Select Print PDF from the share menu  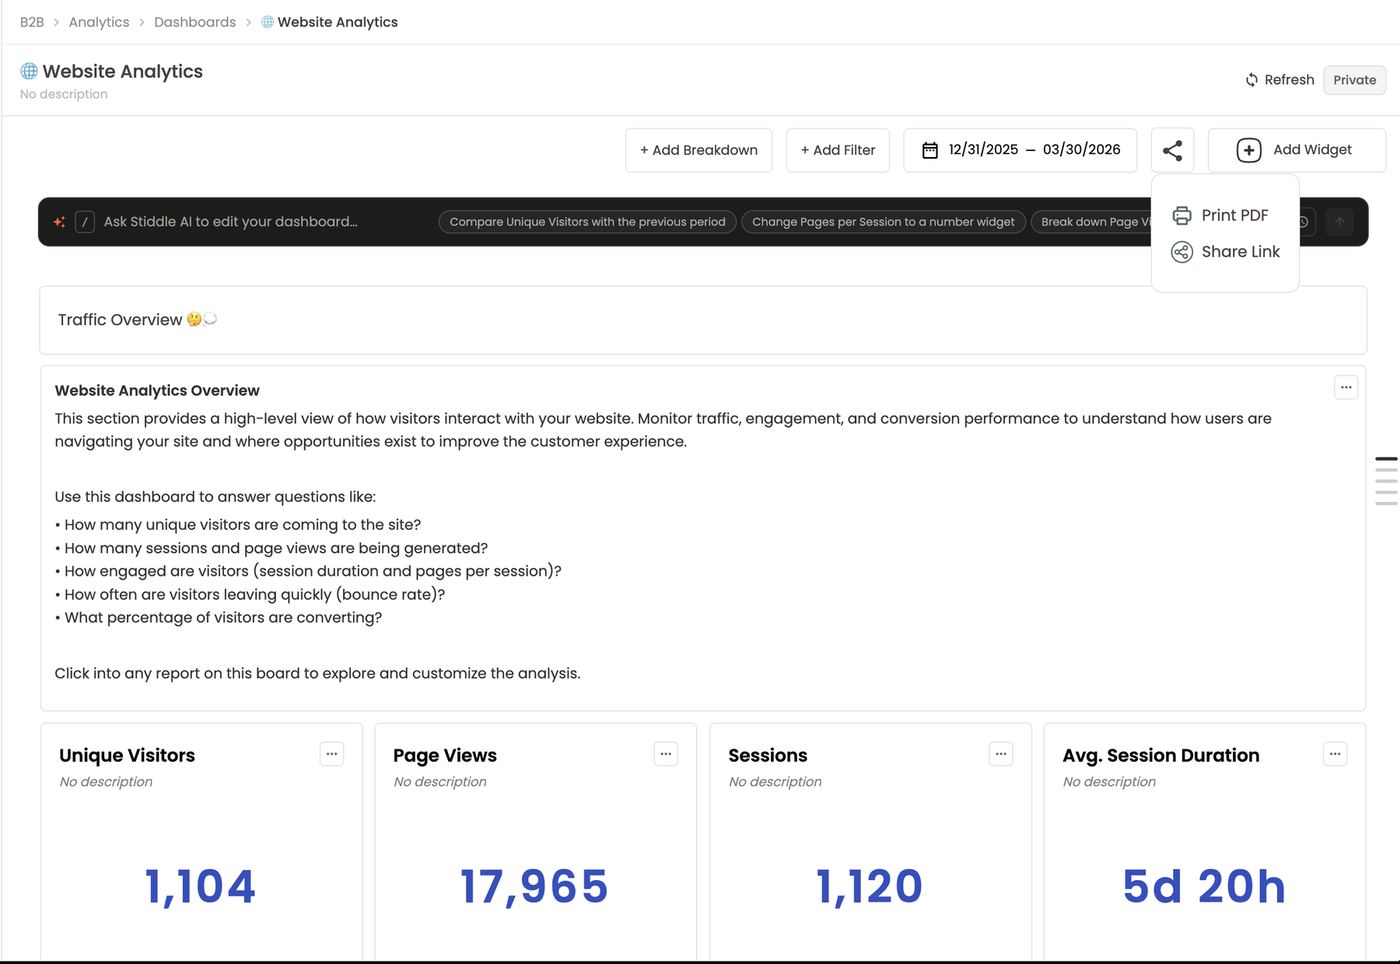point(1220,215)
